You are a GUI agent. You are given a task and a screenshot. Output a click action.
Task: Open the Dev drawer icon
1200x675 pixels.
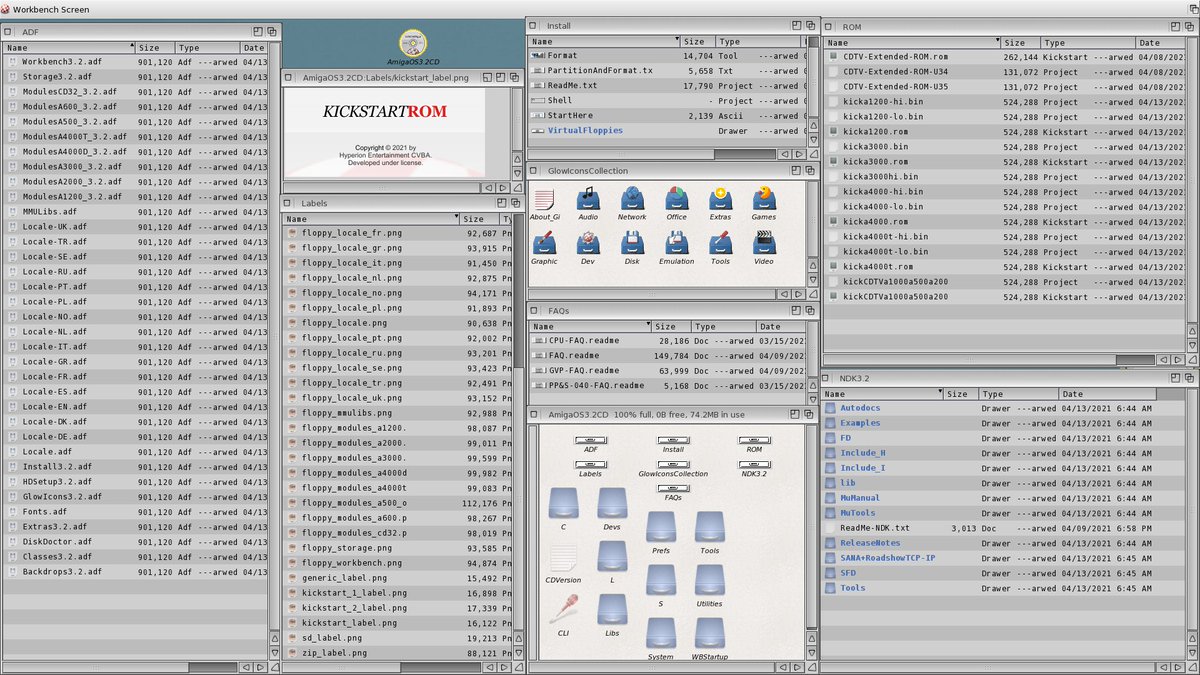588,243
